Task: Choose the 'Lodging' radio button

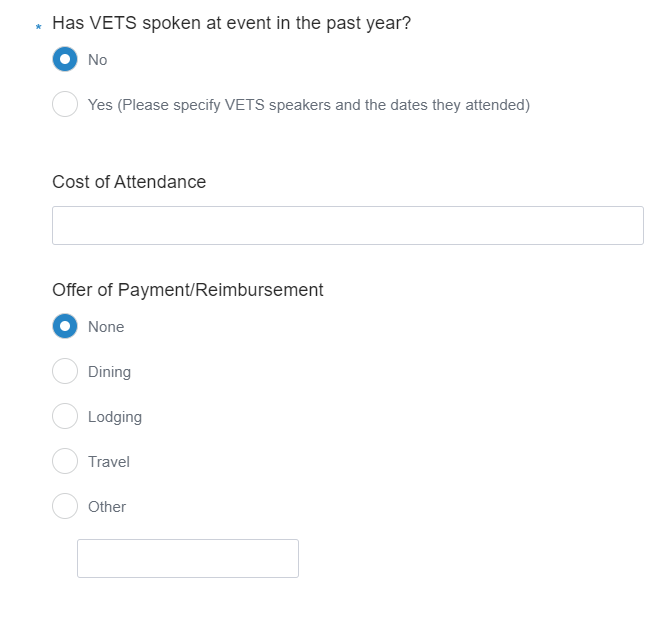Action: coord(65,417)
